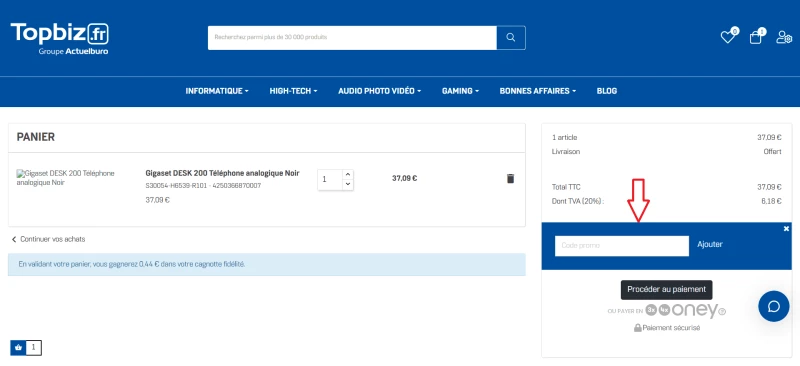Image resolution: width=800 pixels, height=366 pixels.
Task: Increase quantity with the up arrow
Action: 348,175
